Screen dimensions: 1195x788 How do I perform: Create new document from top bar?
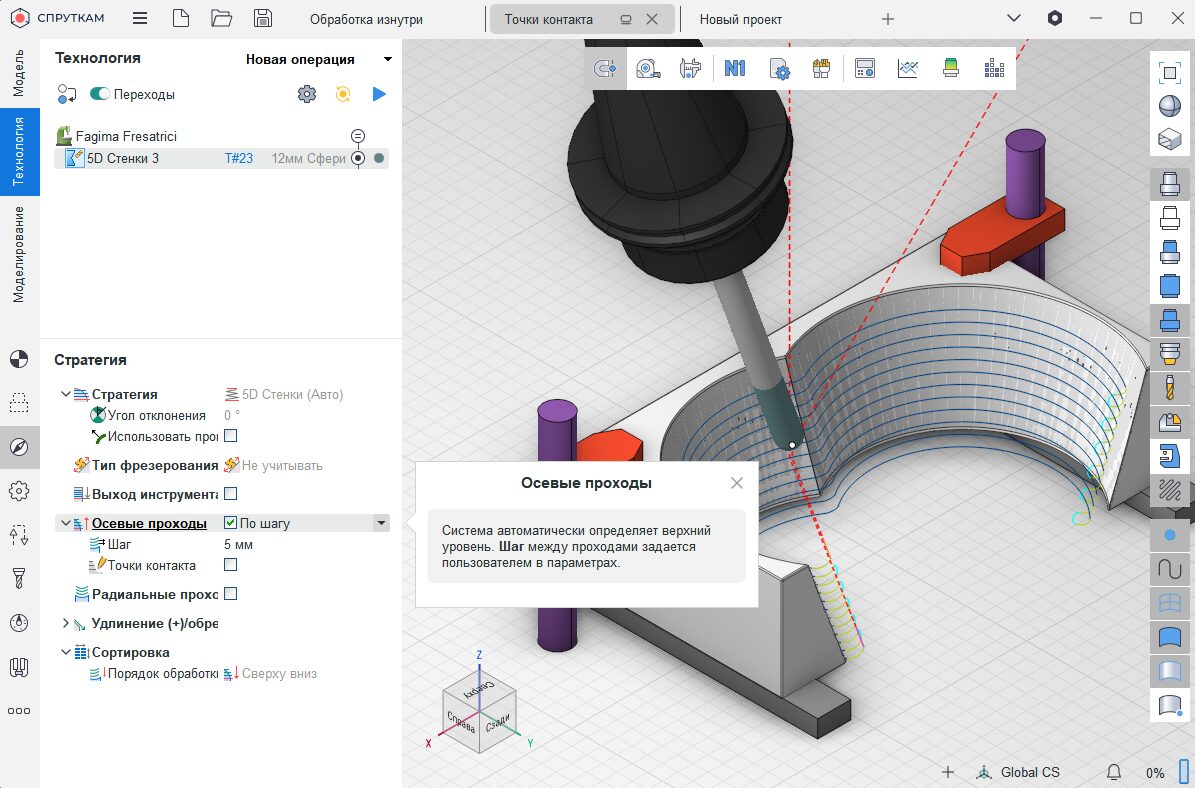pos(180,18)
